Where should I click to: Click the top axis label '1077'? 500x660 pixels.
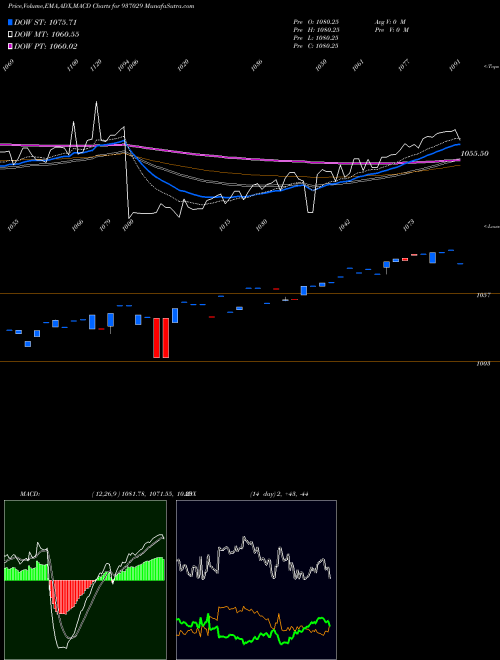click(404, 65)
